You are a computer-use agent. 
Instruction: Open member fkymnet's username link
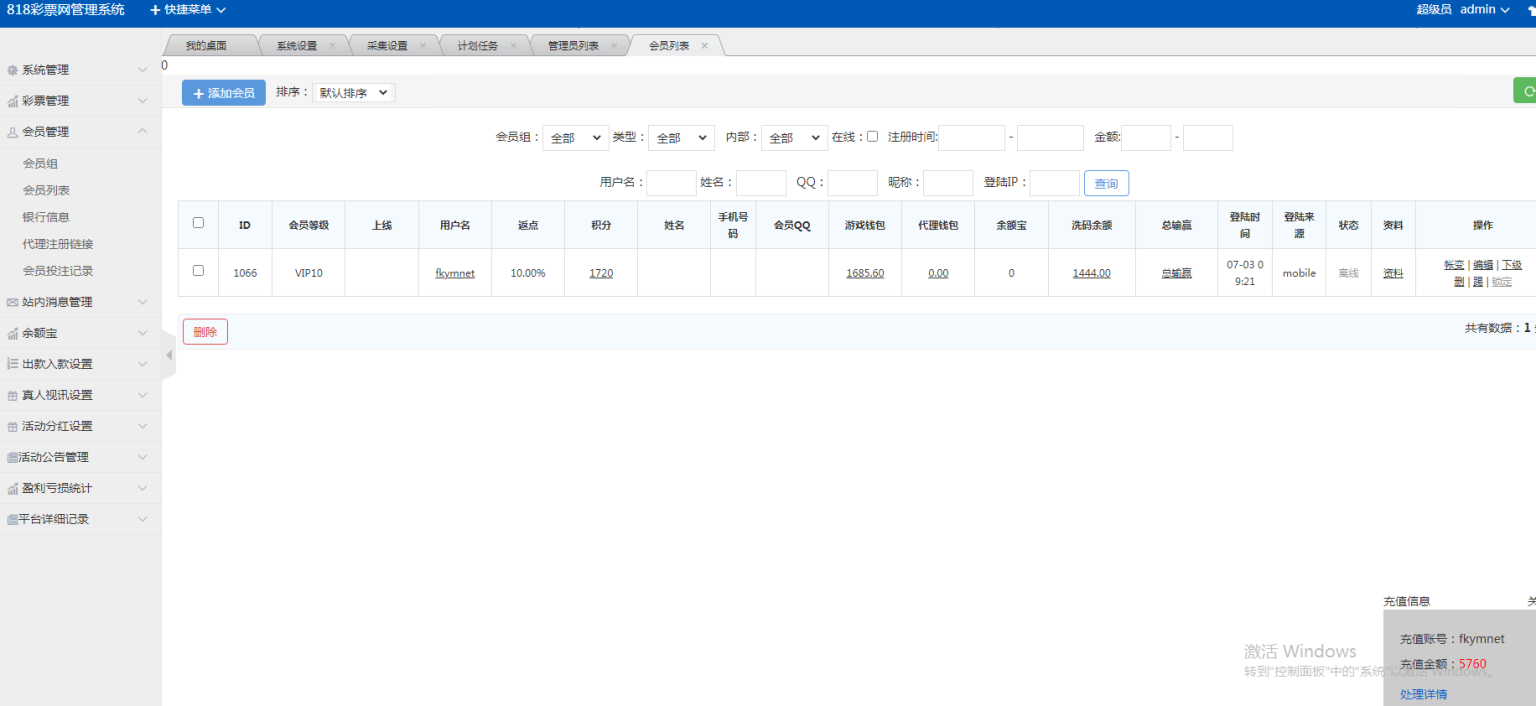455,272
